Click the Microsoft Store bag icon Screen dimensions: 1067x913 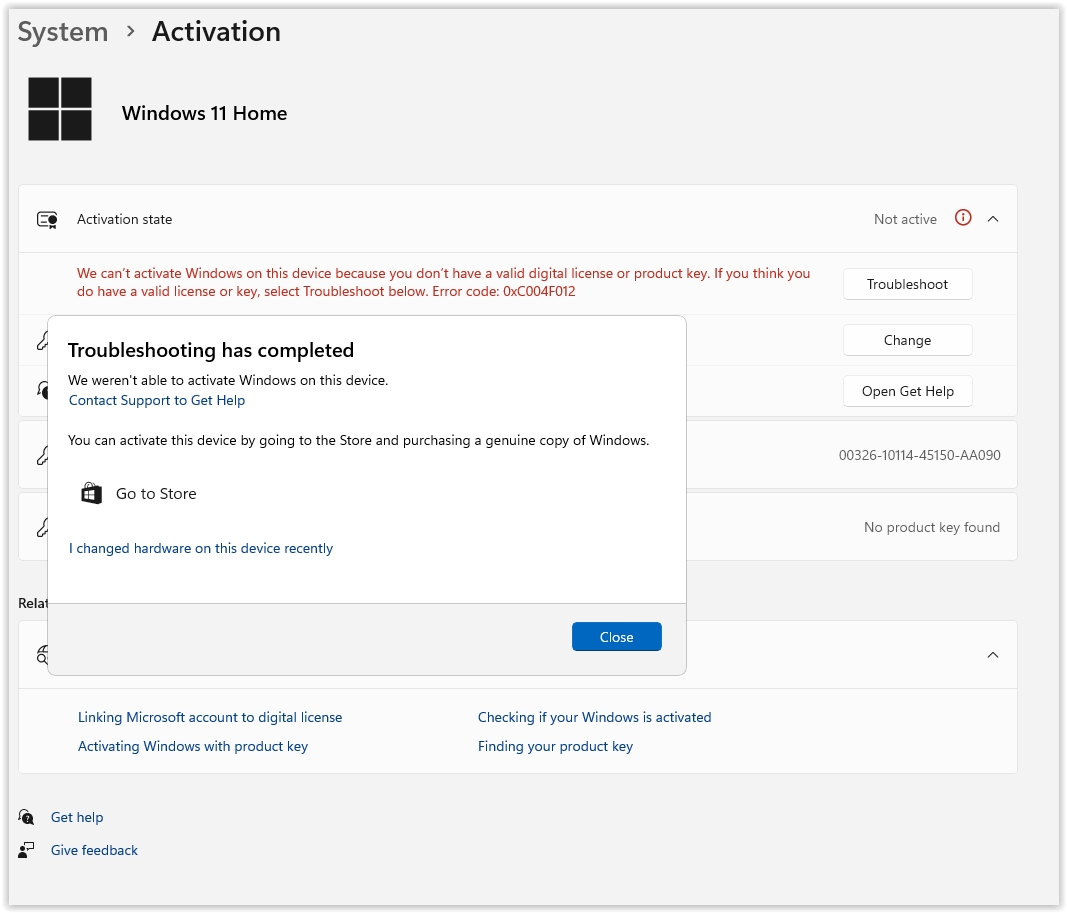91,493
